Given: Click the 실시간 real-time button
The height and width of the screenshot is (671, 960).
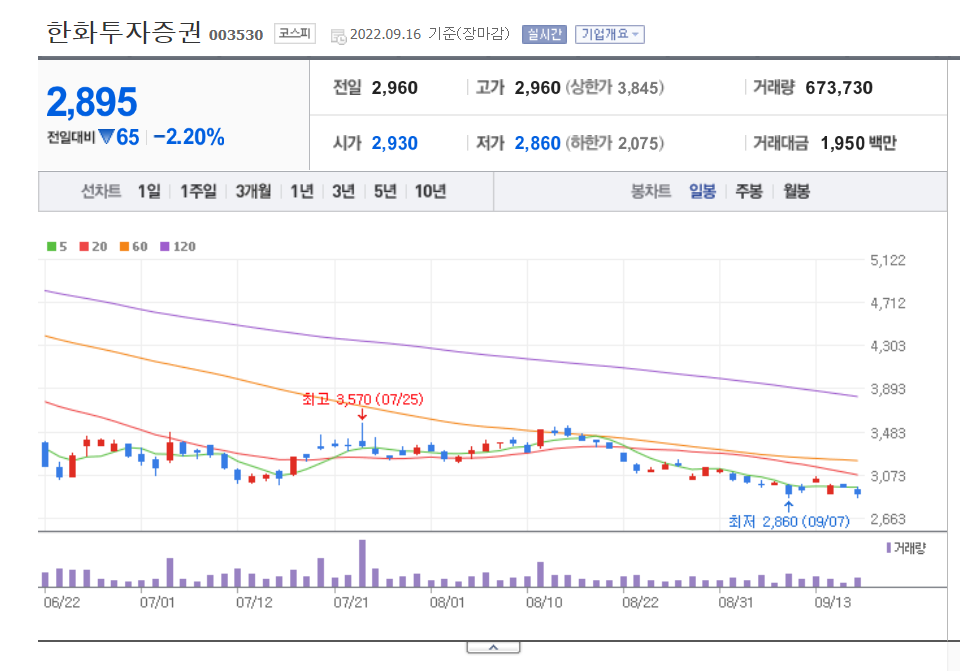Looking at the screenshot, I should pos(544,34).
